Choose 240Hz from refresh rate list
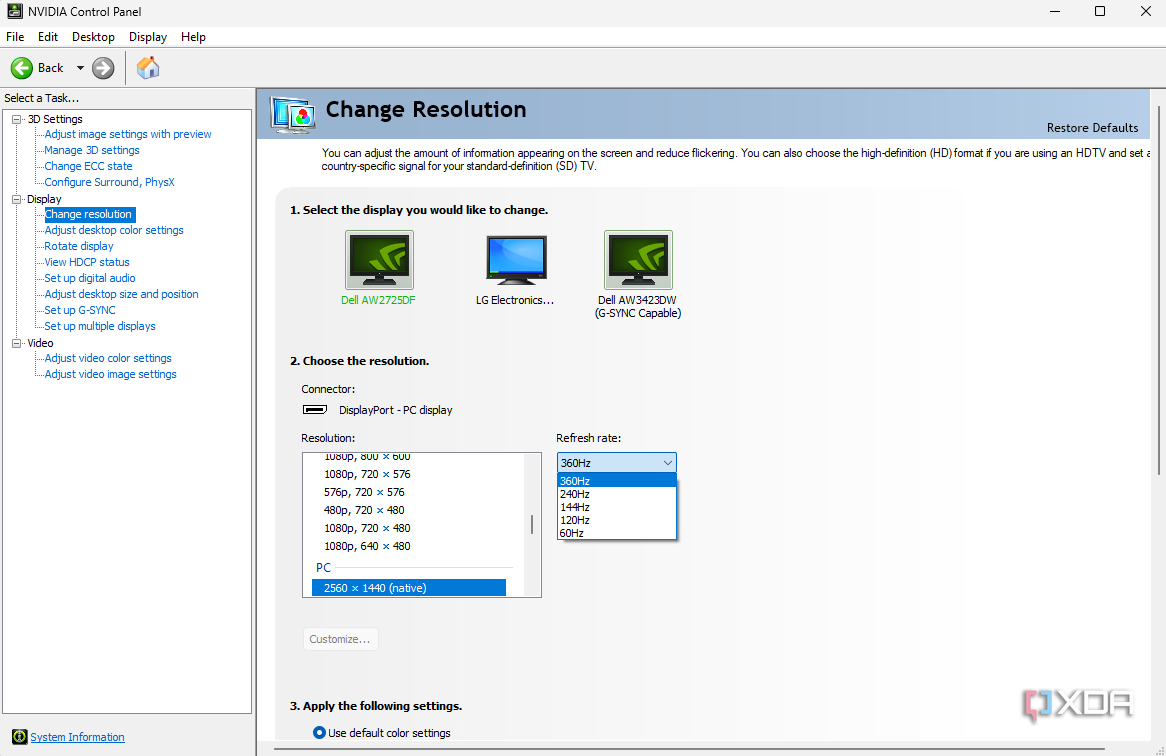 point(576,494)
